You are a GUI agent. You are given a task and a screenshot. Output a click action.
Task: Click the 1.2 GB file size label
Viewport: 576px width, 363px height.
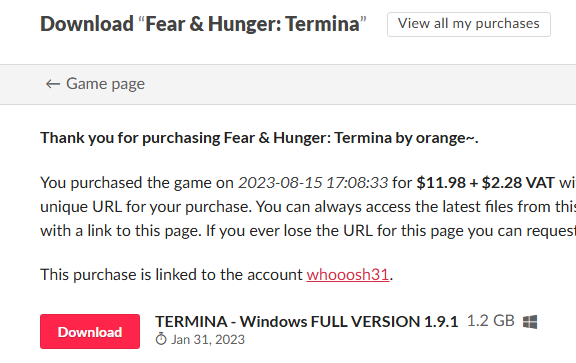coord(491,321)
